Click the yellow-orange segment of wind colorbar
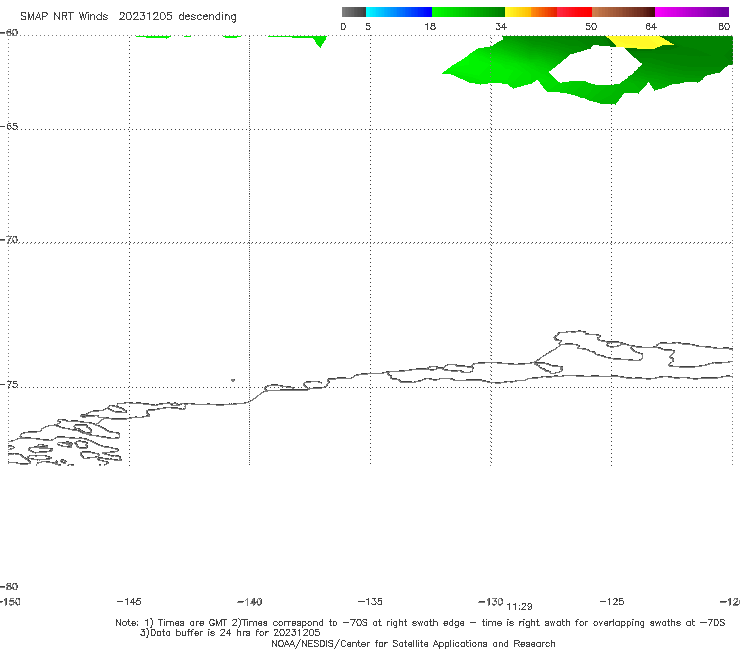740x650 pixels. point(530,12)
